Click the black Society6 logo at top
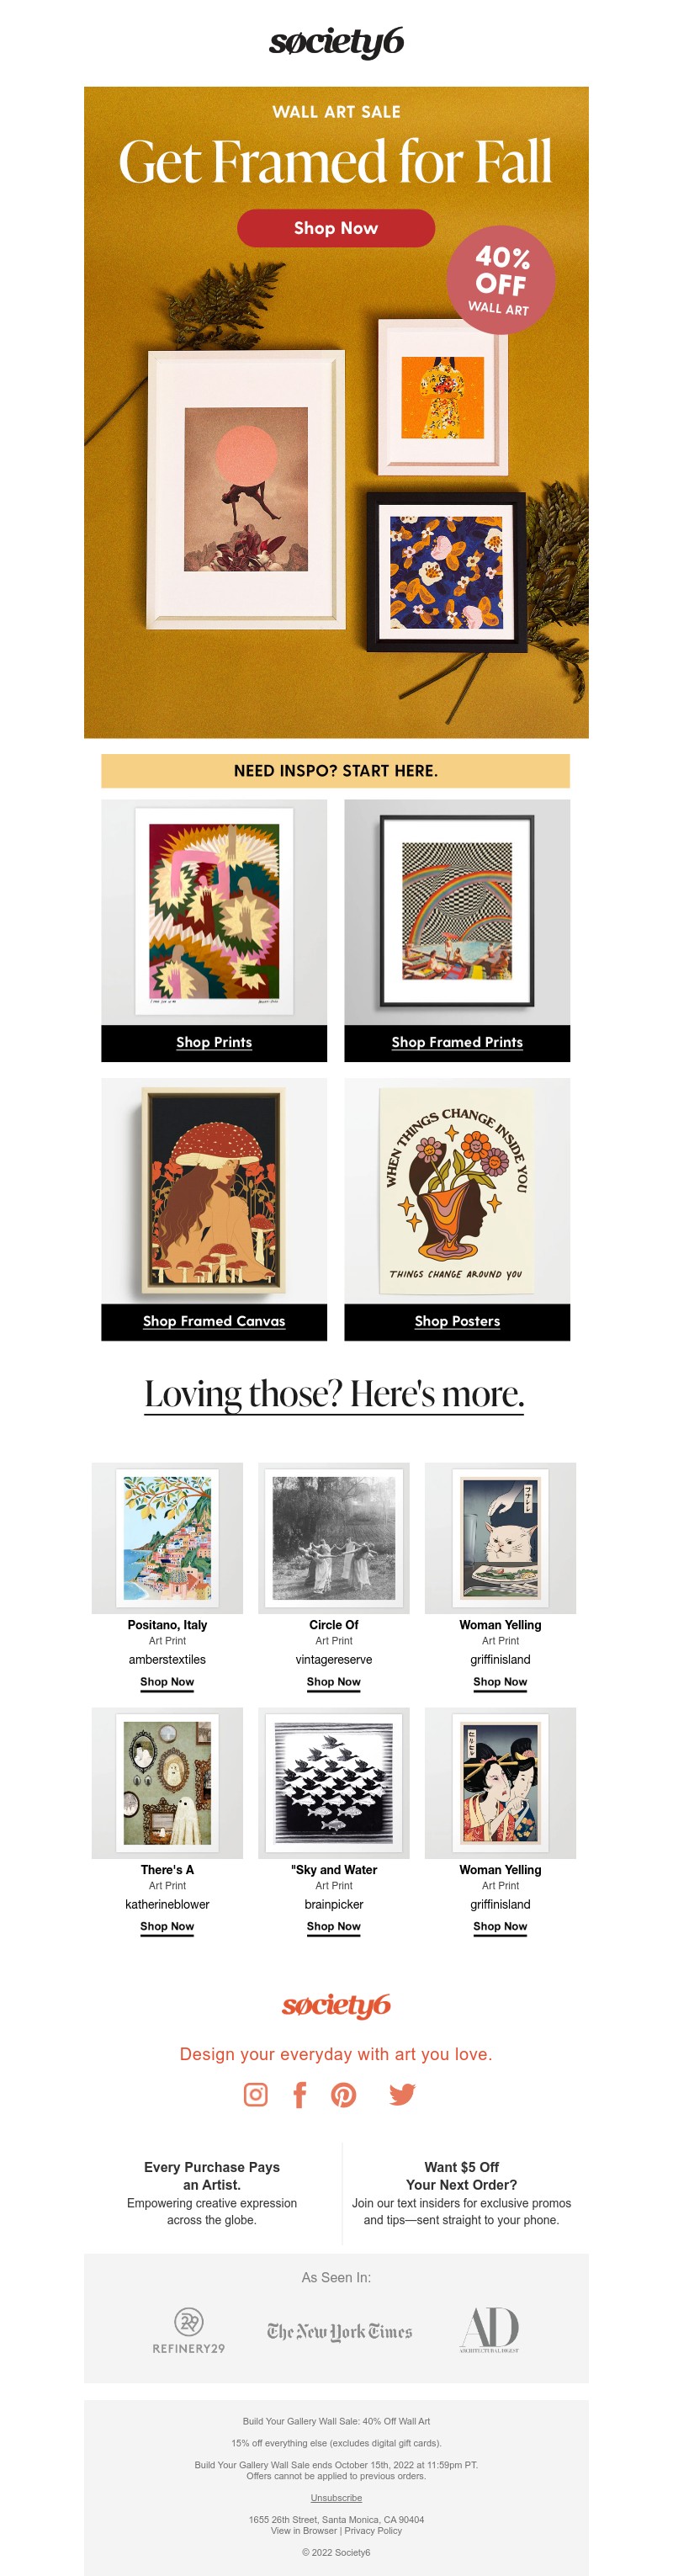 tap(336, 42)
